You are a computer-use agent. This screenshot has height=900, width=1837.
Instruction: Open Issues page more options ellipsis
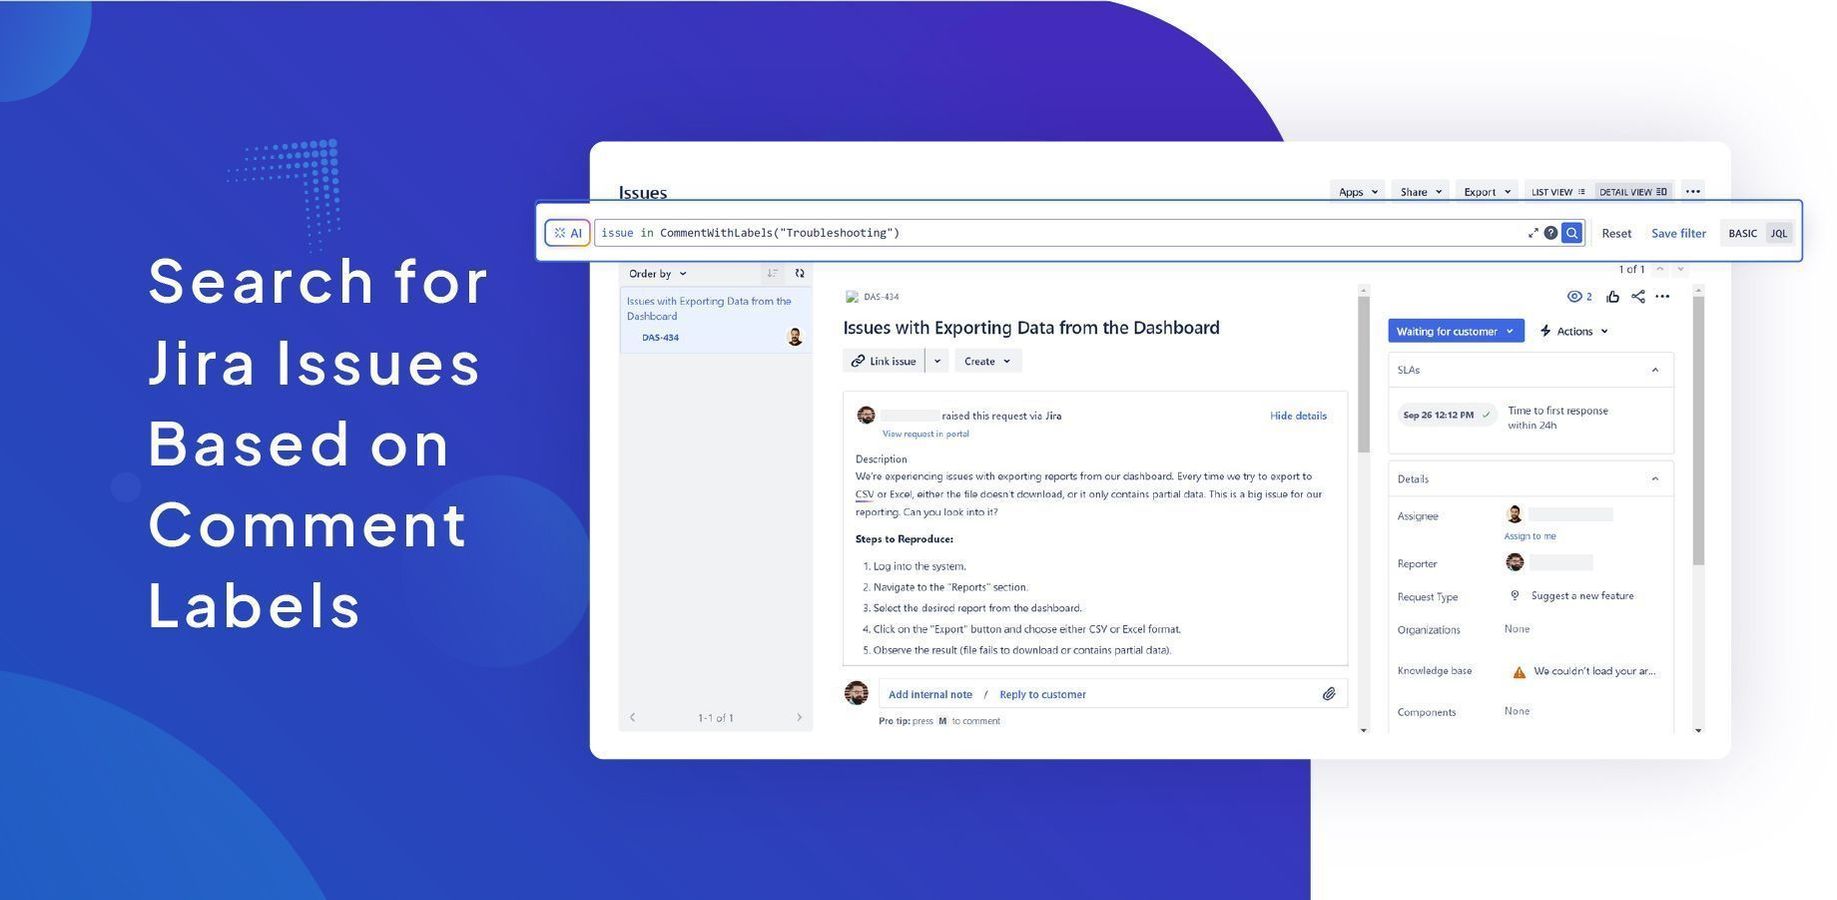(x=1692, y=191)
